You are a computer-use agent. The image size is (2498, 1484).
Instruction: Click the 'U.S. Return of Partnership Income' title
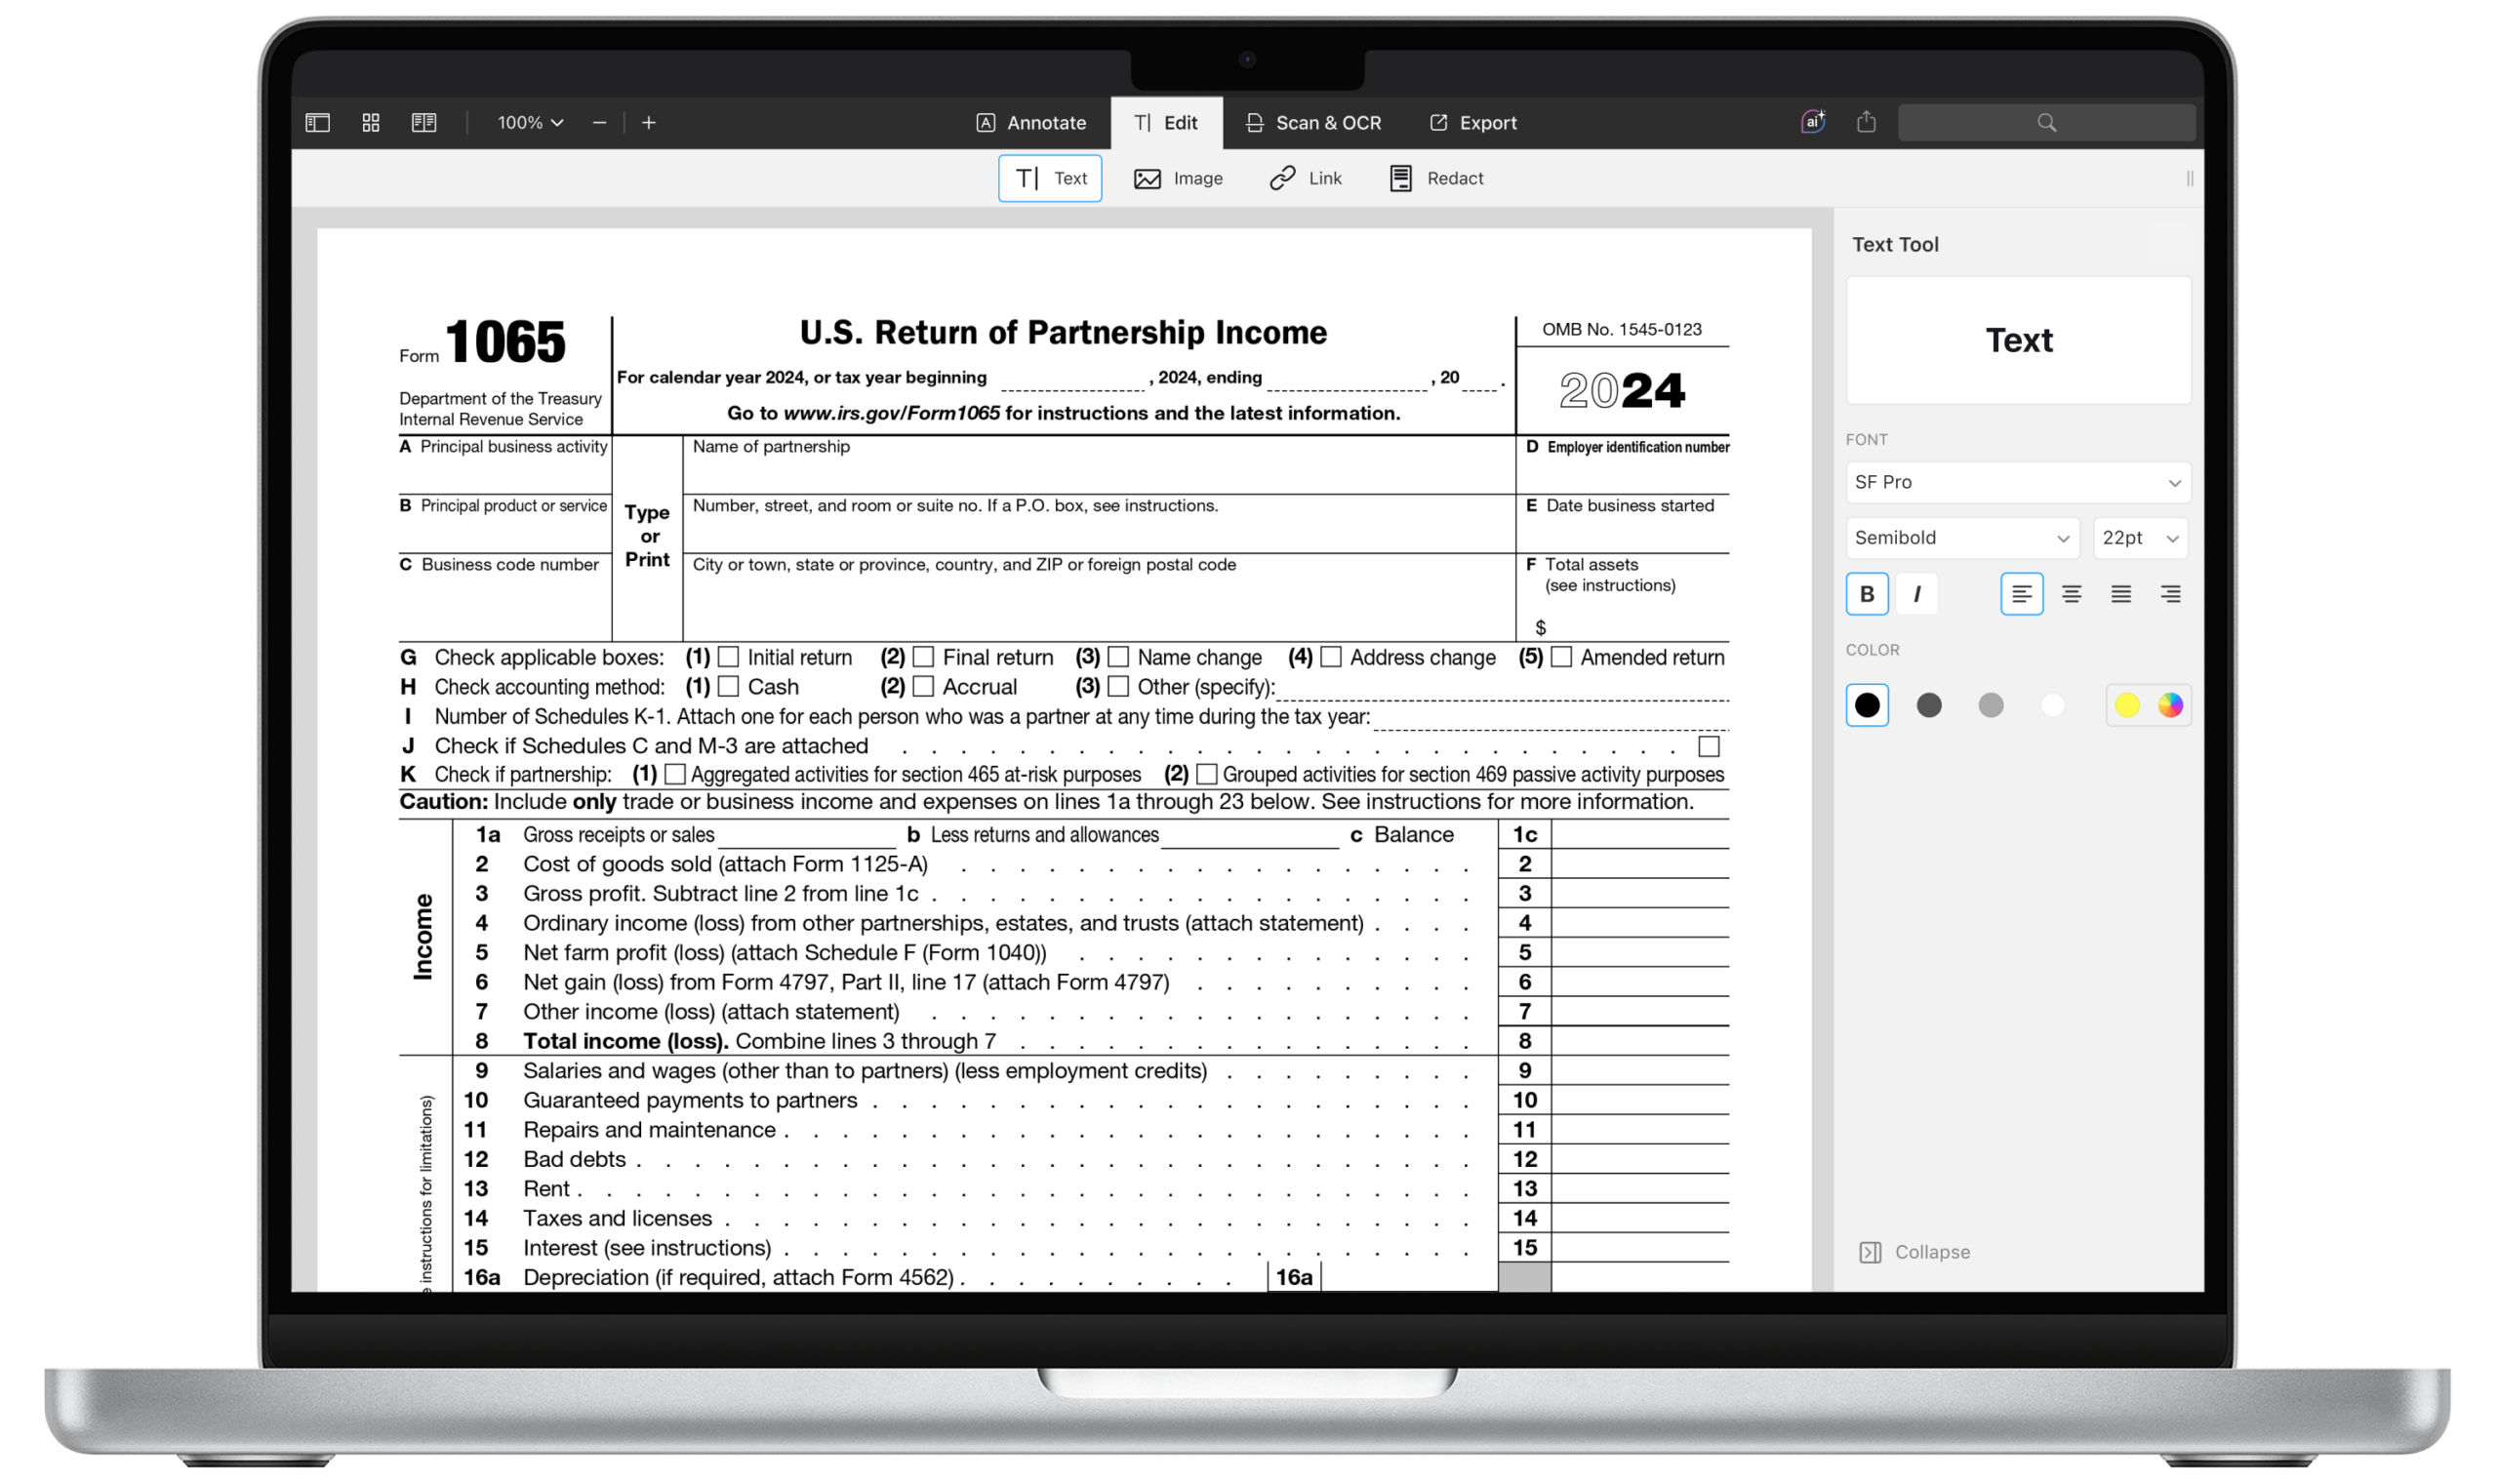pyautogui.click(x=1063, y=333)
